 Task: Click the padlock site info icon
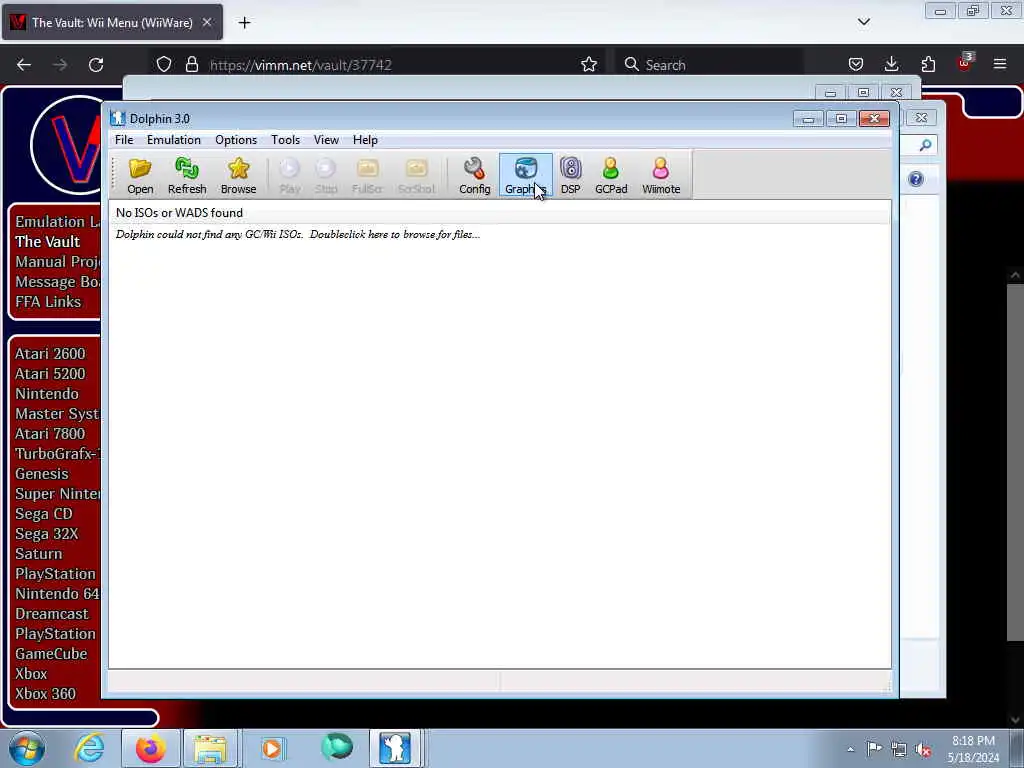point(191,64)
